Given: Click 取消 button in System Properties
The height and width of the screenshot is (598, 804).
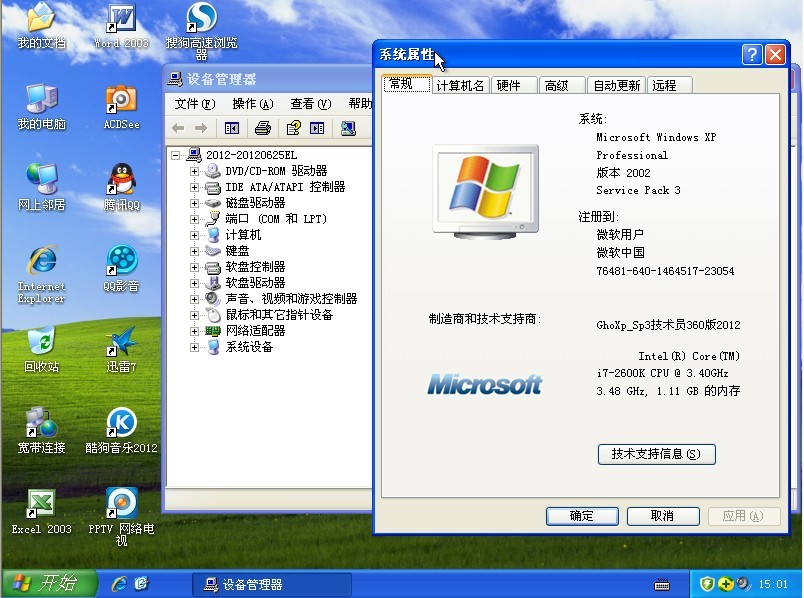Looking at the screenshot, I should pos(662,516).
